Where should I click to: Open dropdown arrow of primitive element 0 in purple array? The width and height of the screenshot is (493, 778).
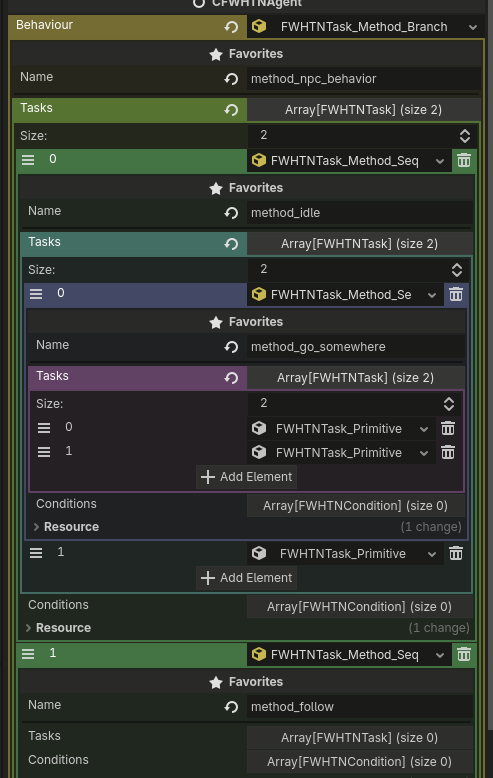(x=424, y=429)
